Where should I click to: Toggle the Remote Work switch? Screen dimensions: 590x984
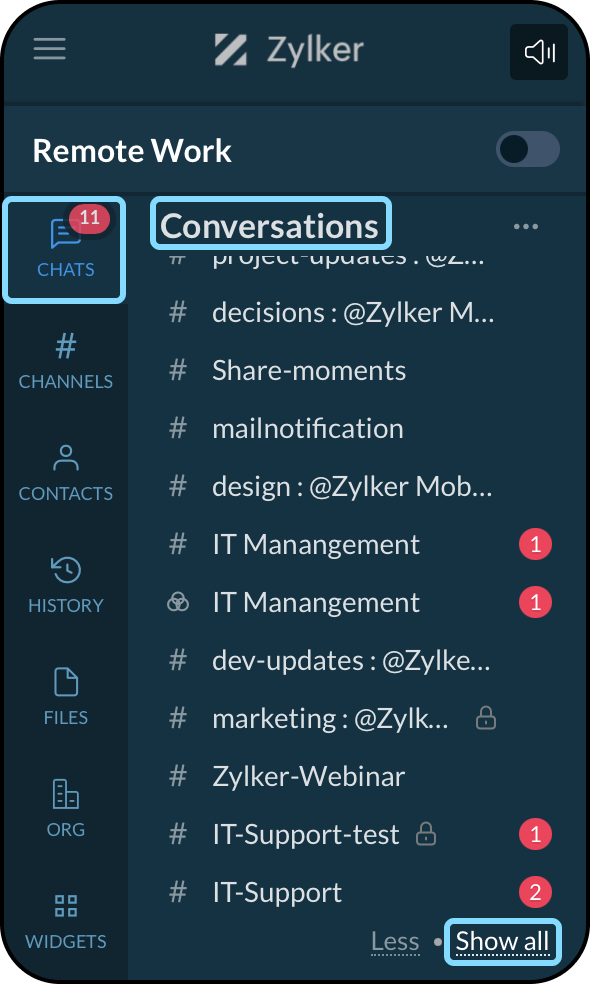coord(528,149)
